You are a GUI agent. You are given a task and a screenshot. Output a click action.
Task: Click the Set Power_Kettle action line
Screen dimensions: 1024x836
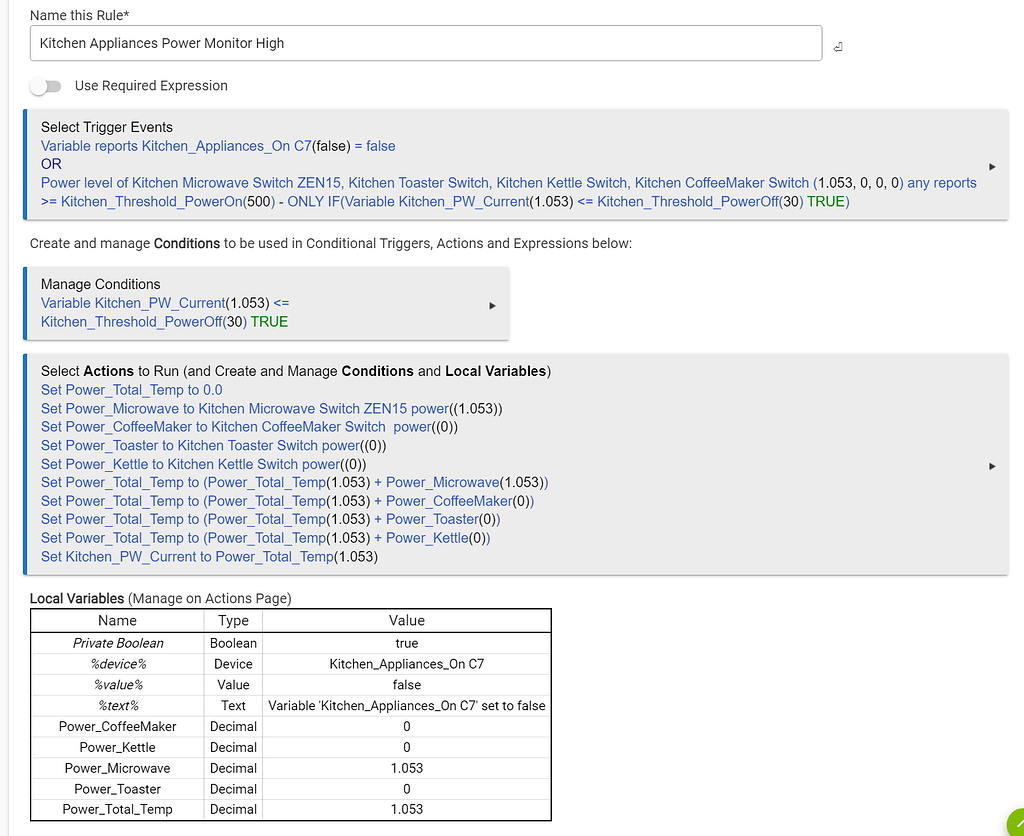(203, 464)
